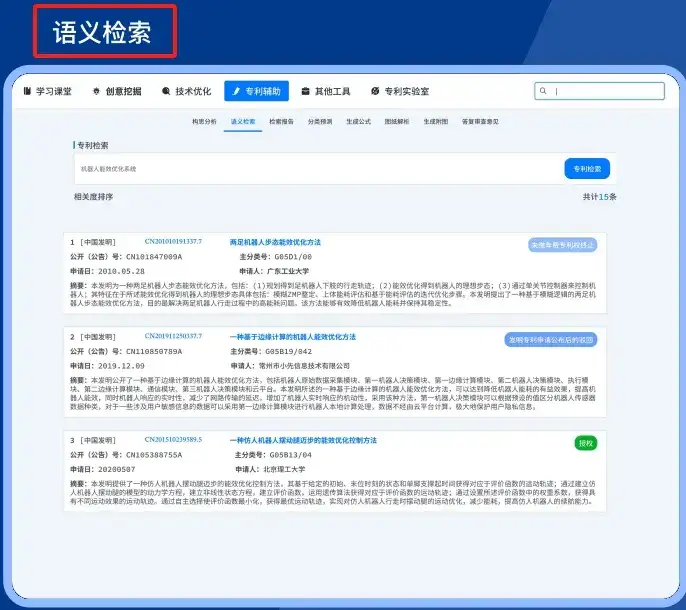Click the 专利检索 section heading
The height and width of the screenshot is (610, 686).
[93, 145]
